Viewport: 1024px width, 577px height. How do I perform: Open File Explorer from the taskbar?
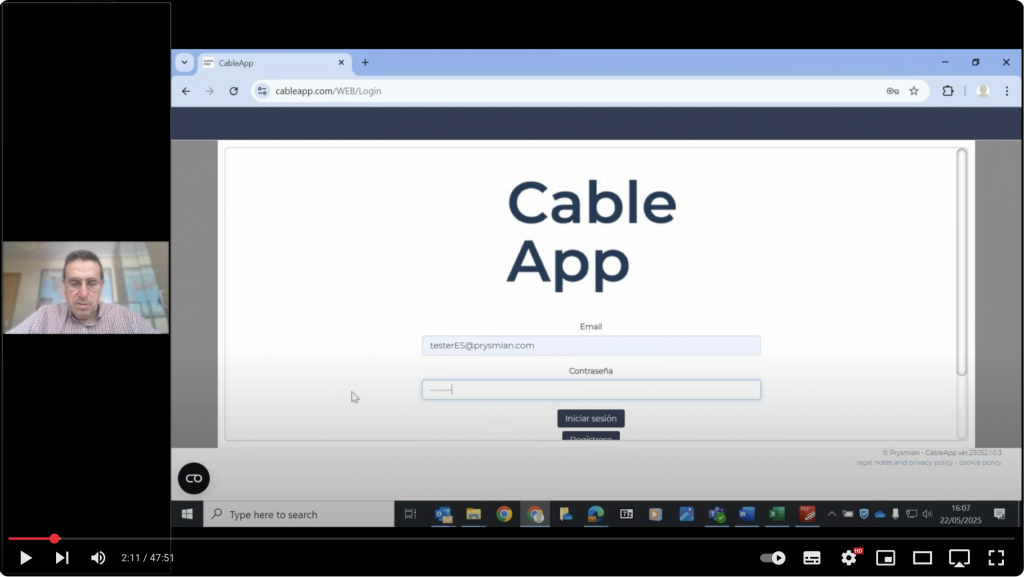[473, 514]
